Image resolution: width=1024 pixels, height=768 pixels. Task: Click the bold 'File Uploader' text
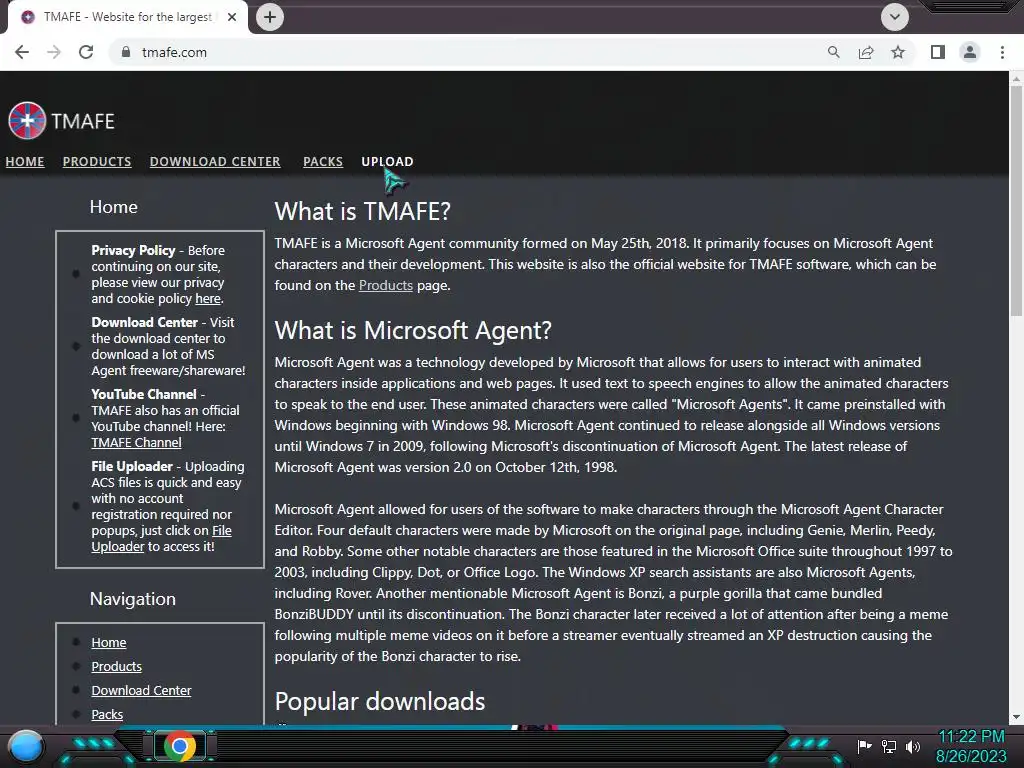tap(132, 466)
